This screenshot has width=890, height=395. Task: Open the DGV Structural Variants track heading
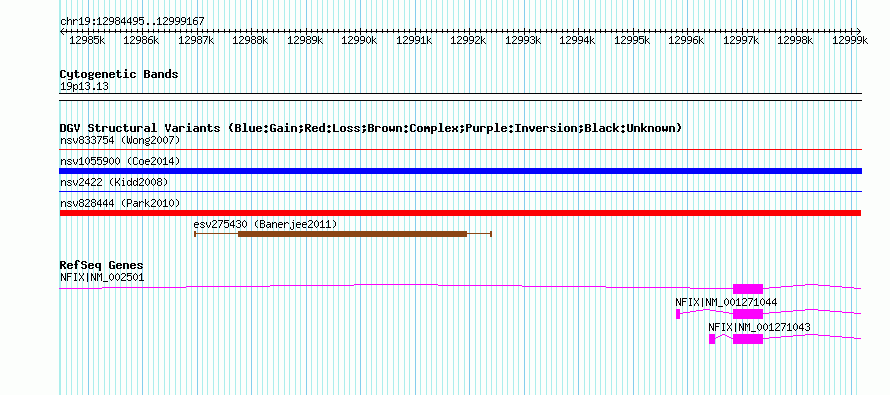[x=371, y=128]
